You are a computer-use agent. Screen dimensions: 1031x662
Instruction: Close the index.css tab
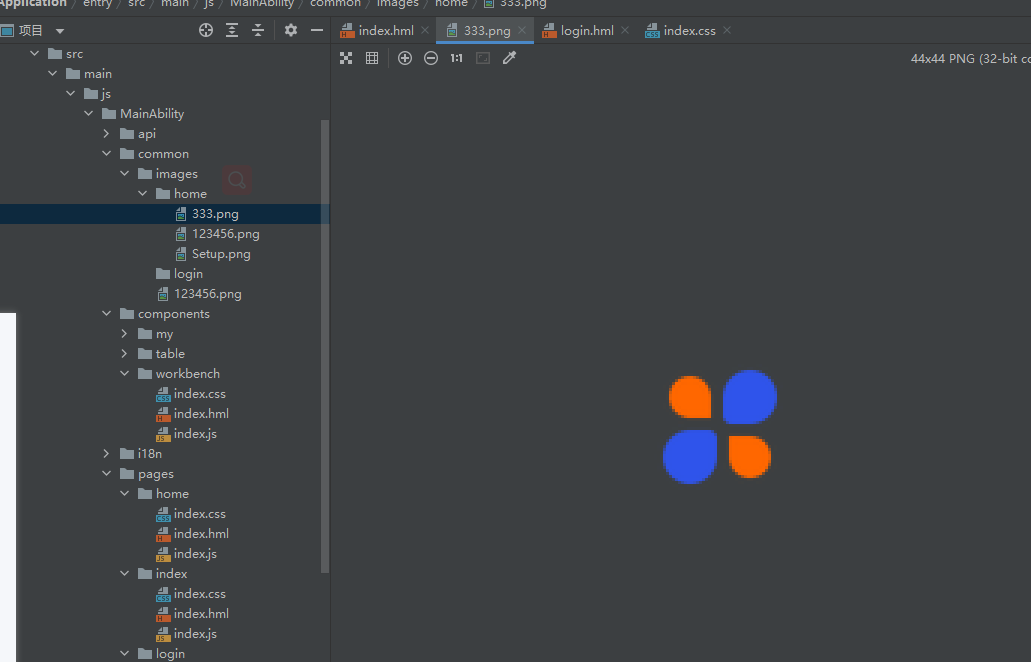(727, 30)
